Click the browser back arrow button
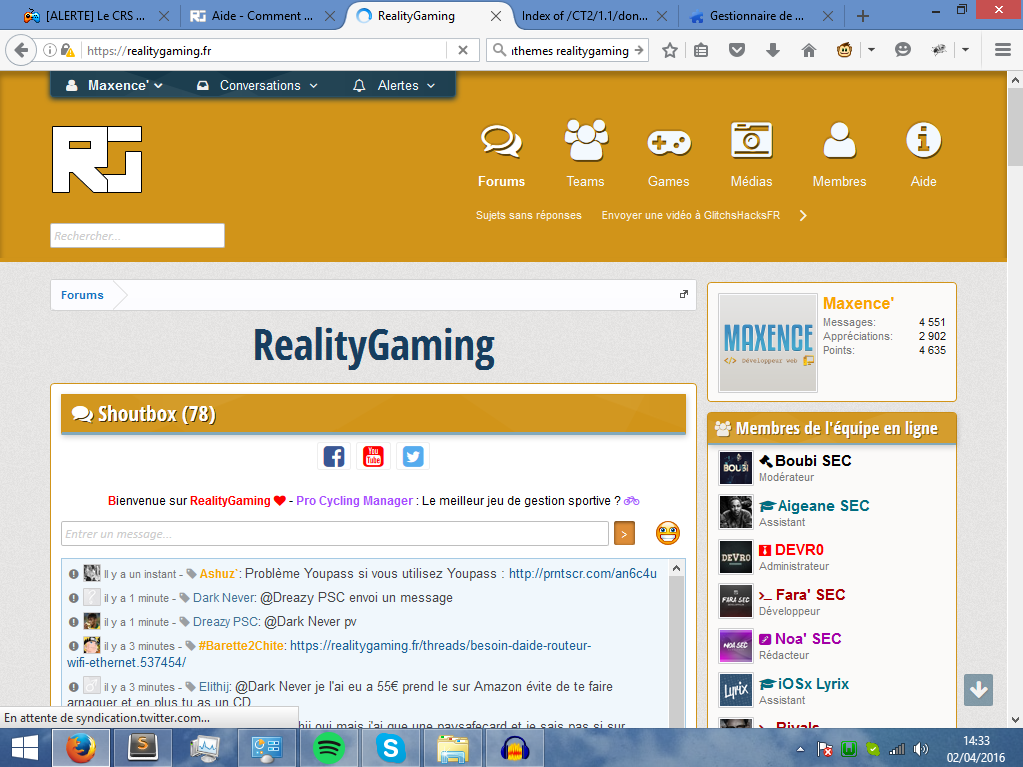The width and height of the screenshot is (1023, 767). (22, 50)
